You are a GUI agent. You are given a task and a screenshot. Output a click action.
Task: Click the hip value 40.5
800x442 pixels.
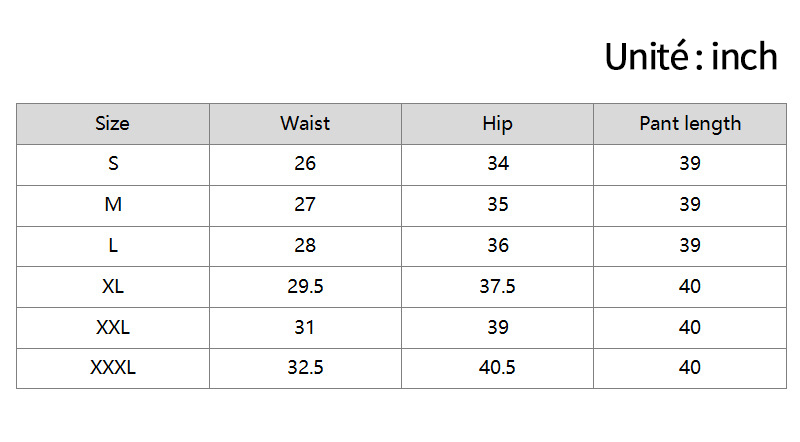[x=497, y=369]
